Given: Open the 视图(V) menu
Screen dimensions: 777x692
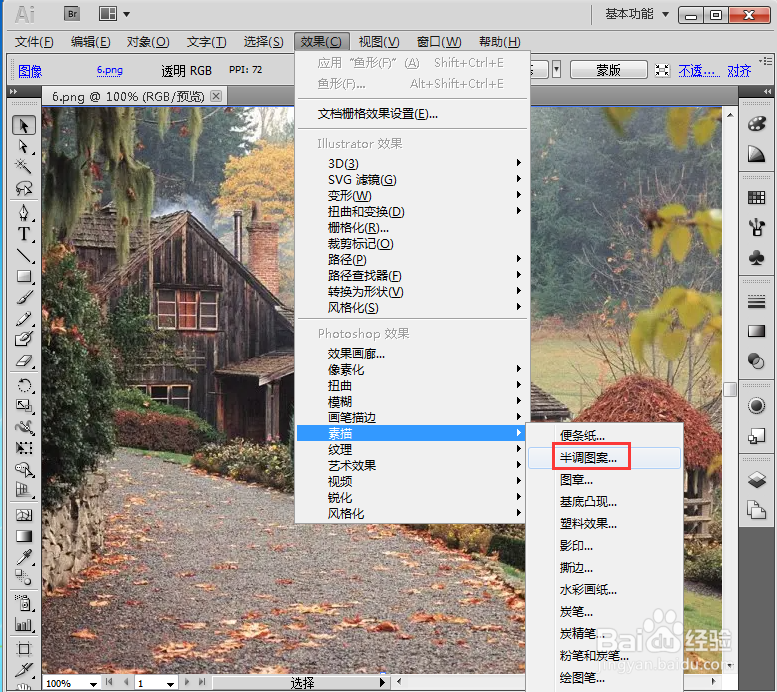Looking at the screenshot, I should click(x=379, y=42).
